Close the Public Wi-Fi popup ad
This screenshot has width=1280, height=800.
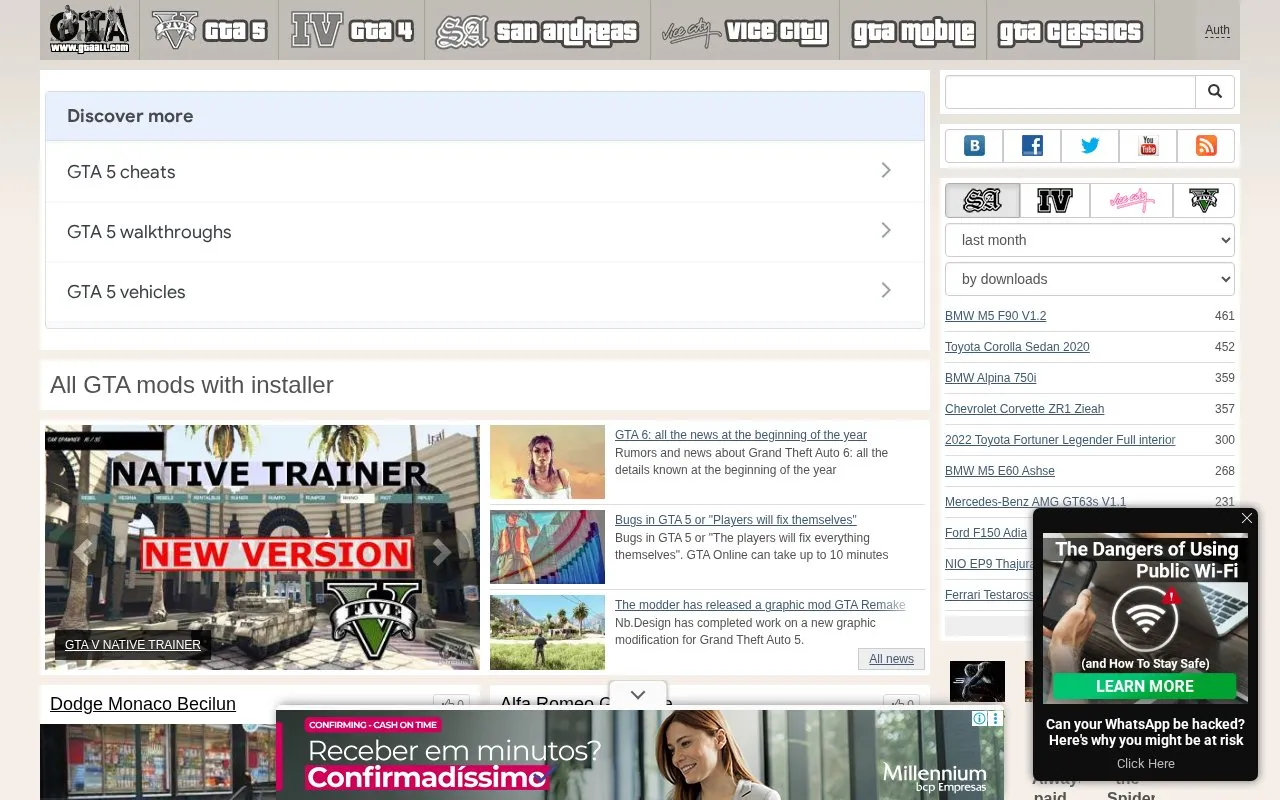point(1246,518)
